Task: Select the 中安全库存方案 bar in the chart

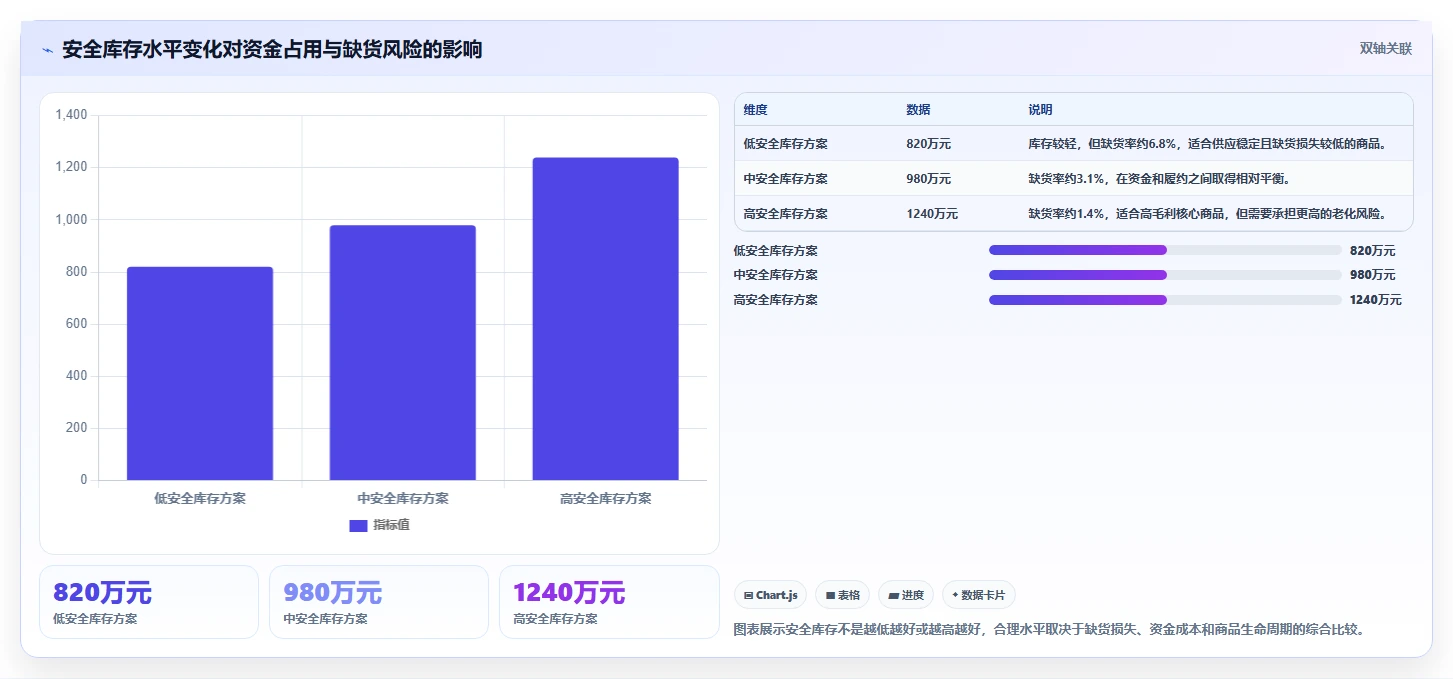Action: [403, 353]
